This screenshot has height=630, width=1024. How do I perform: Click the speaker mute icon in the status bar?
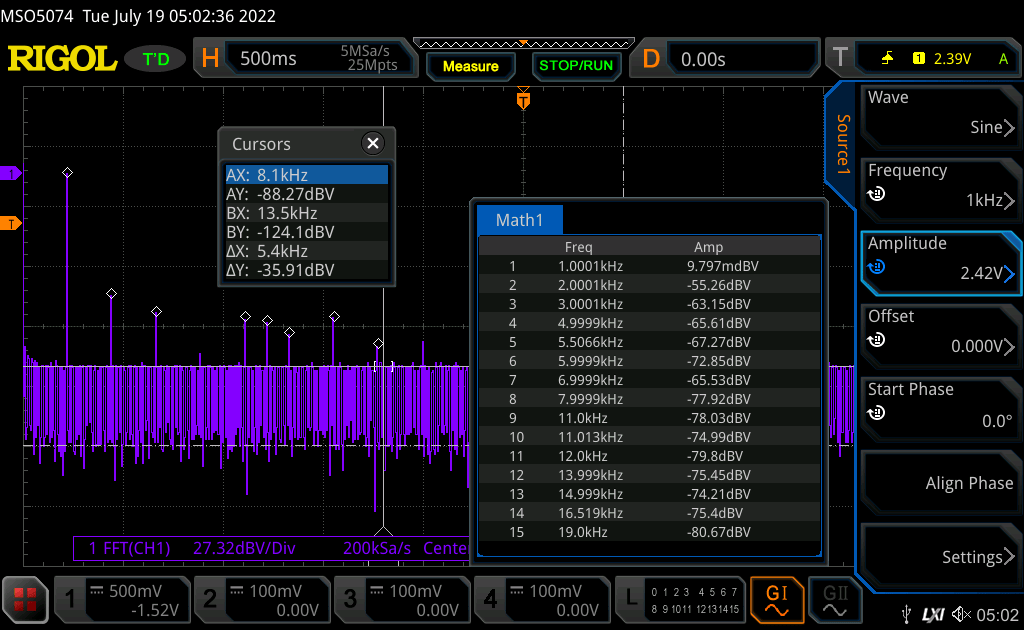pyautogui.click(x=961, y=614)
